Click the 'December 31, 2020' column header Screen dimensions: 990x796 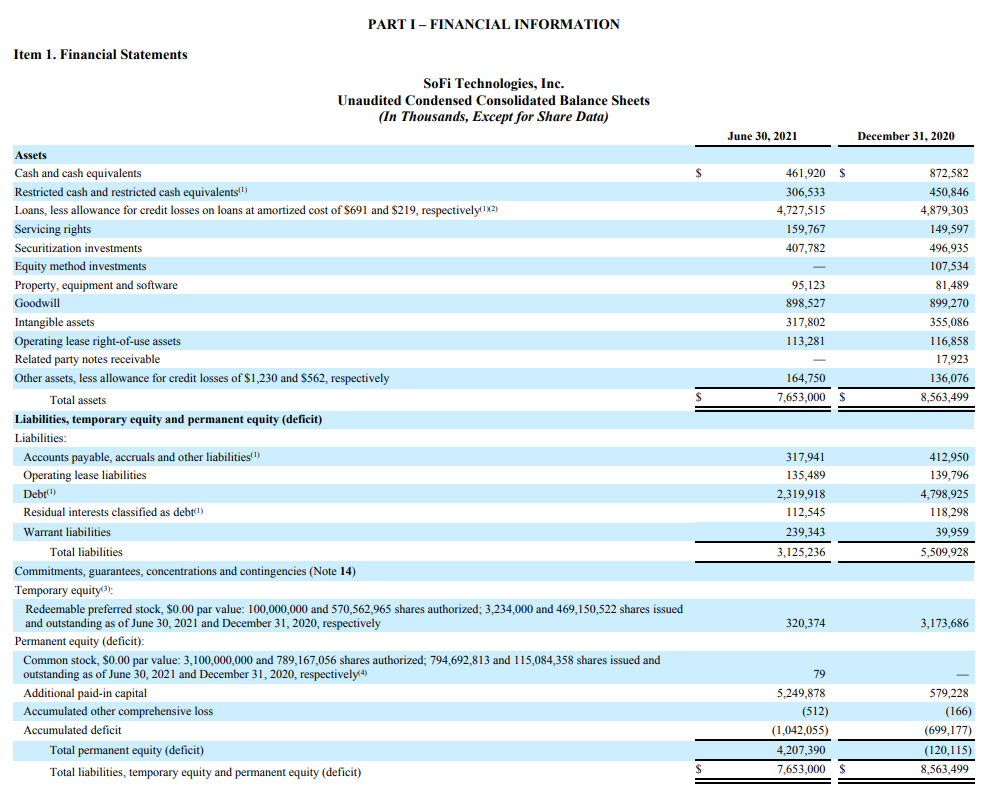coord(906,136)
